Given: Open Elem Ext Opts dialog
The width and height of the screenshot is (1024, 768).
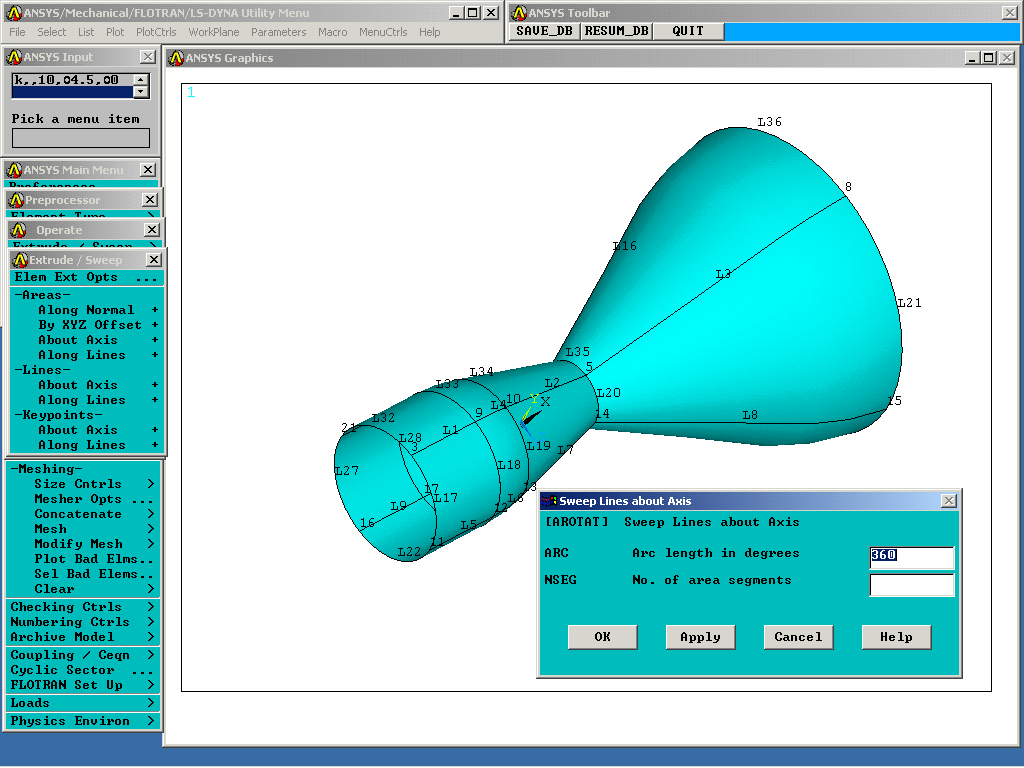Looking at the screenshot, I should coord(86,277).
